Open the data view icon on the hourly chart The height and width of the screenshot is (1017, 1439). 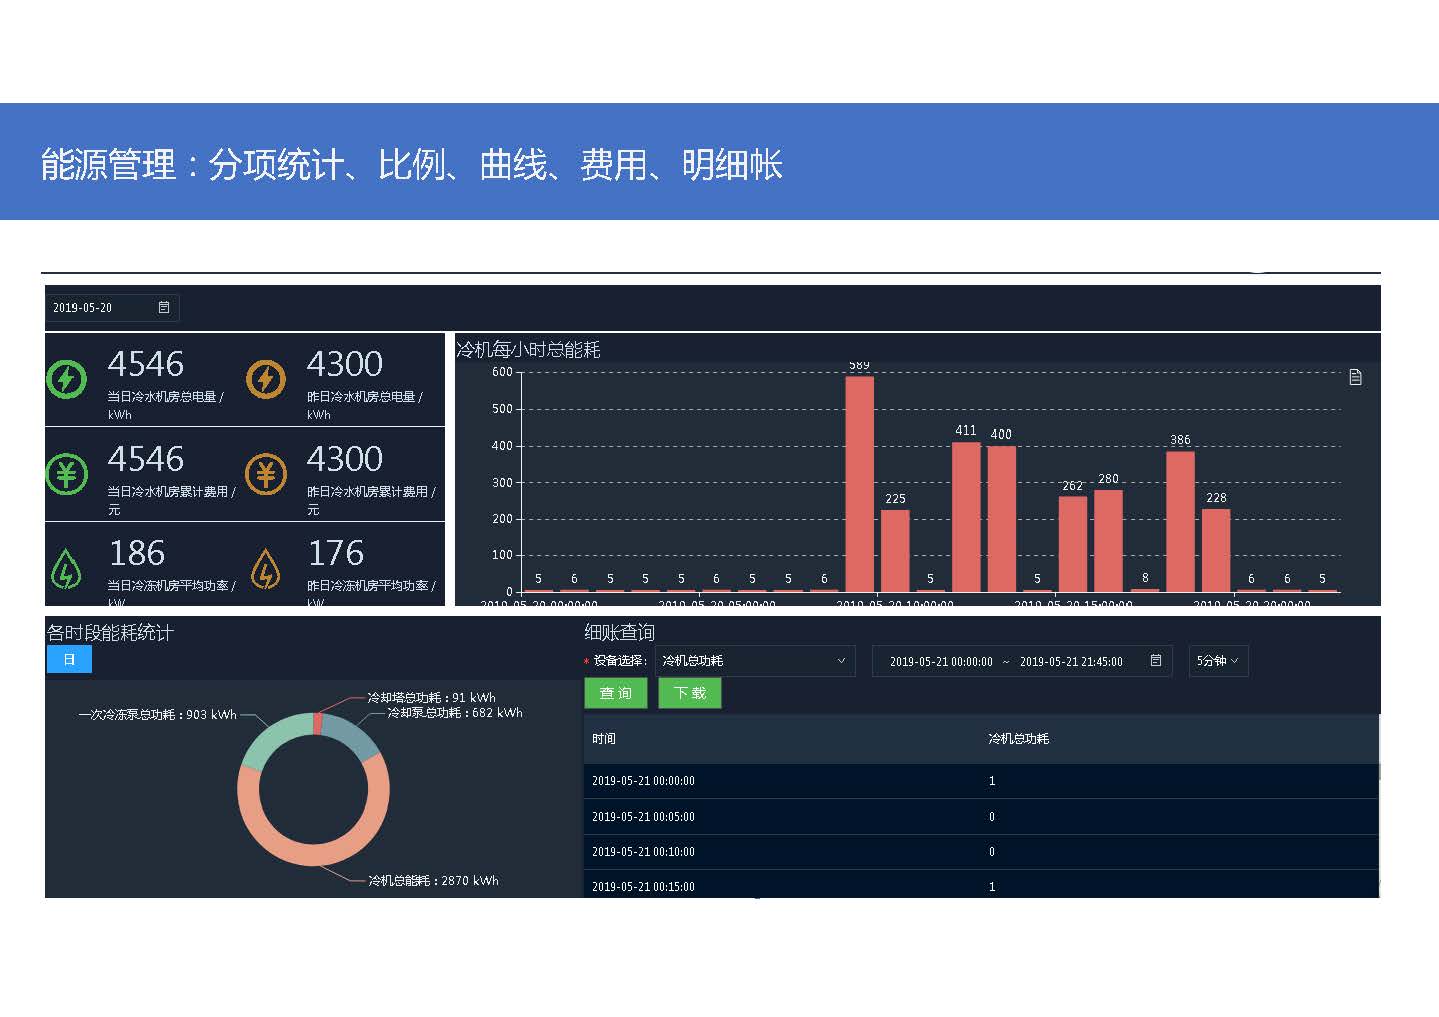[x=1355, y=377]
